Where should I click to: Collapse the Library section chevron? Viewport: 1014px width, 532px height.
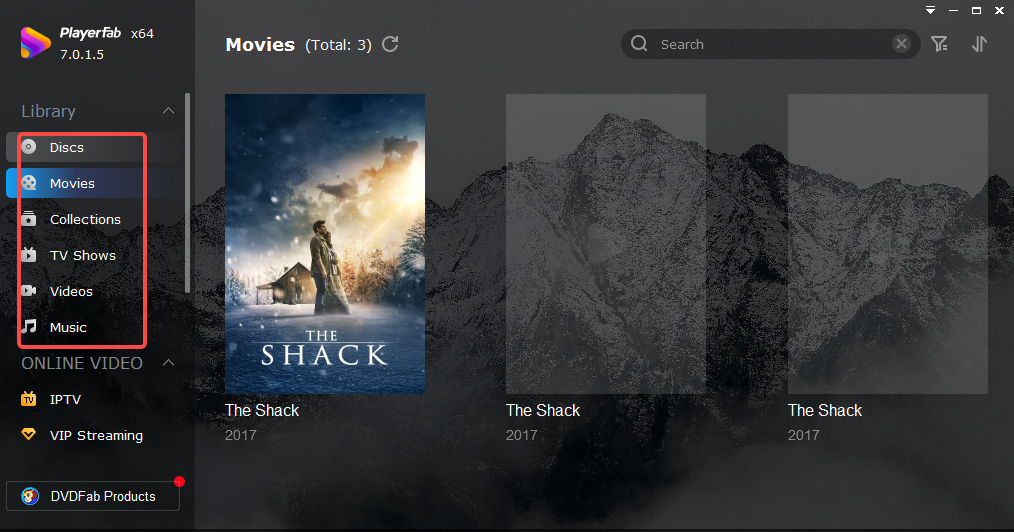click(168, 111)
